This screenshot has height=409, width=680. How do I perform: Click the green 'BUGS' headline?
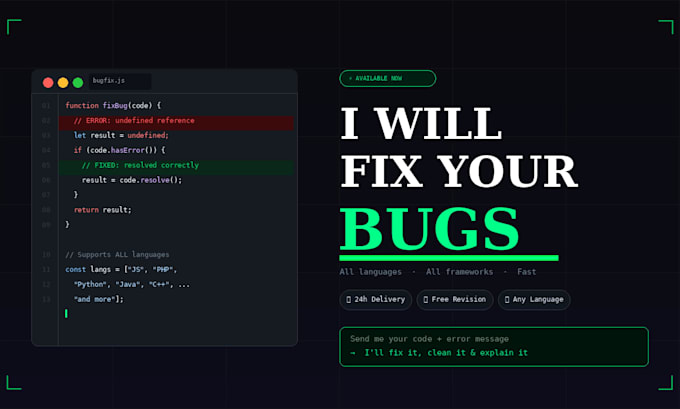tap(429, 229)
